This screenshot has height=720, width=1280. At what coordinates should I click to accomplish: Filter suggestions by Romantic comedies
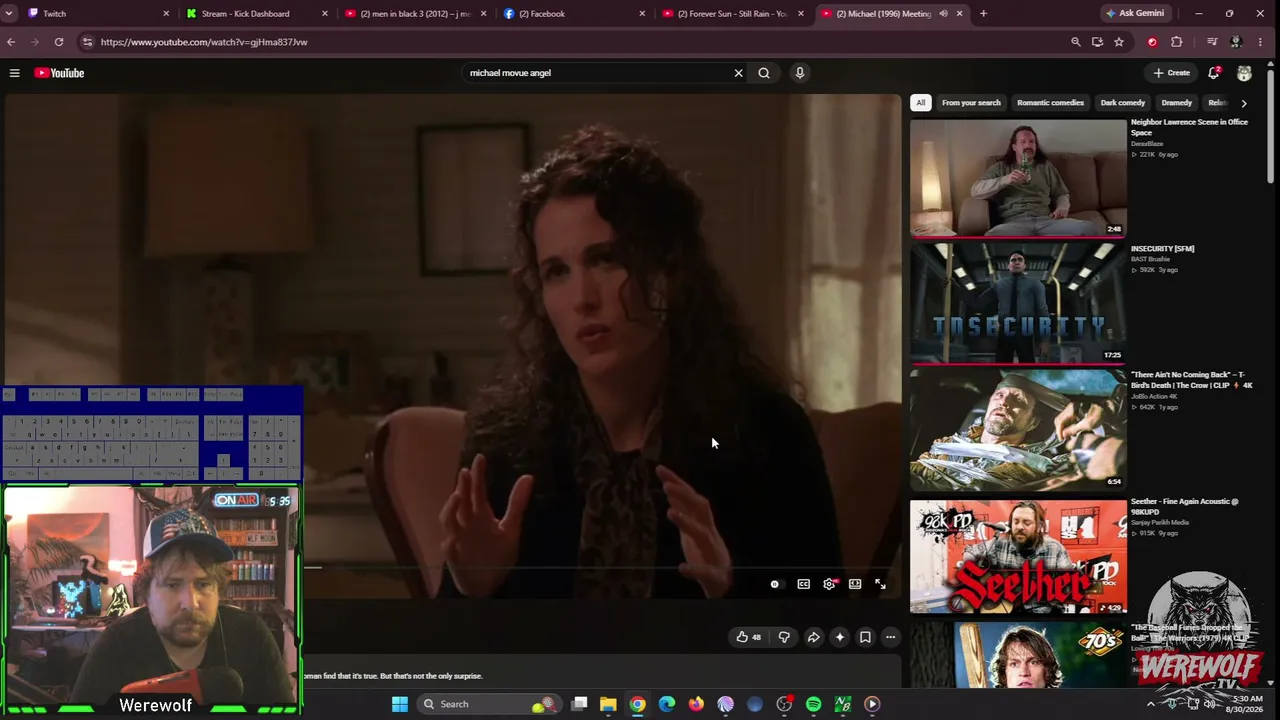coord(1050,103)
